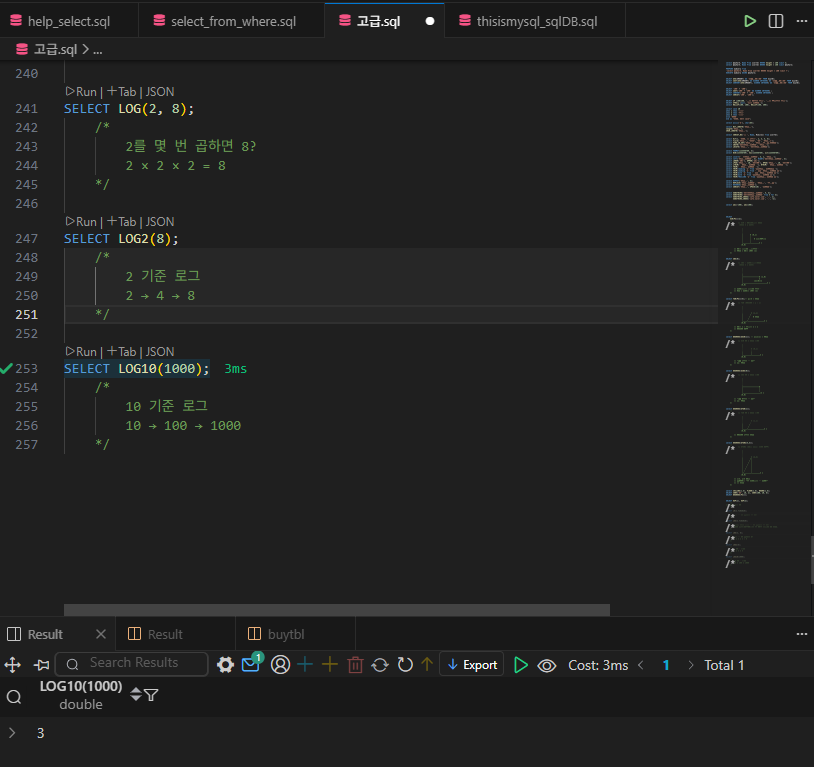Re-run query with green play button
The width and height of the screenshot is (814, 767).
[520, 665]
